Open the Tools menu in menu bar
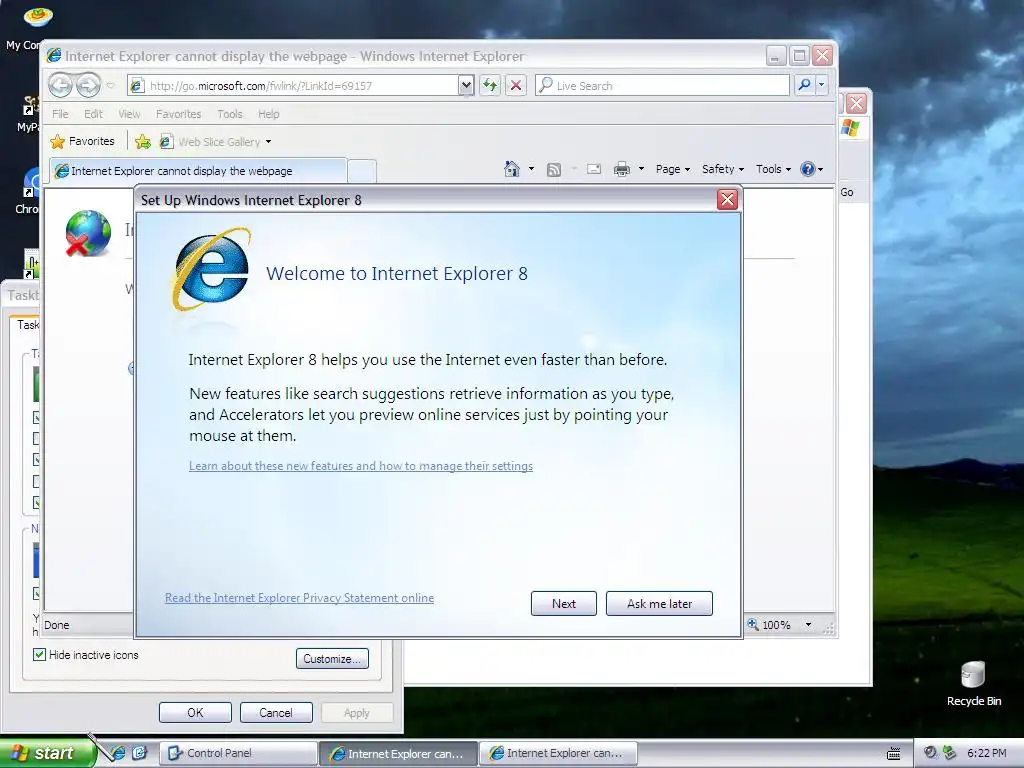1024x768 pixels. [230, 114]
